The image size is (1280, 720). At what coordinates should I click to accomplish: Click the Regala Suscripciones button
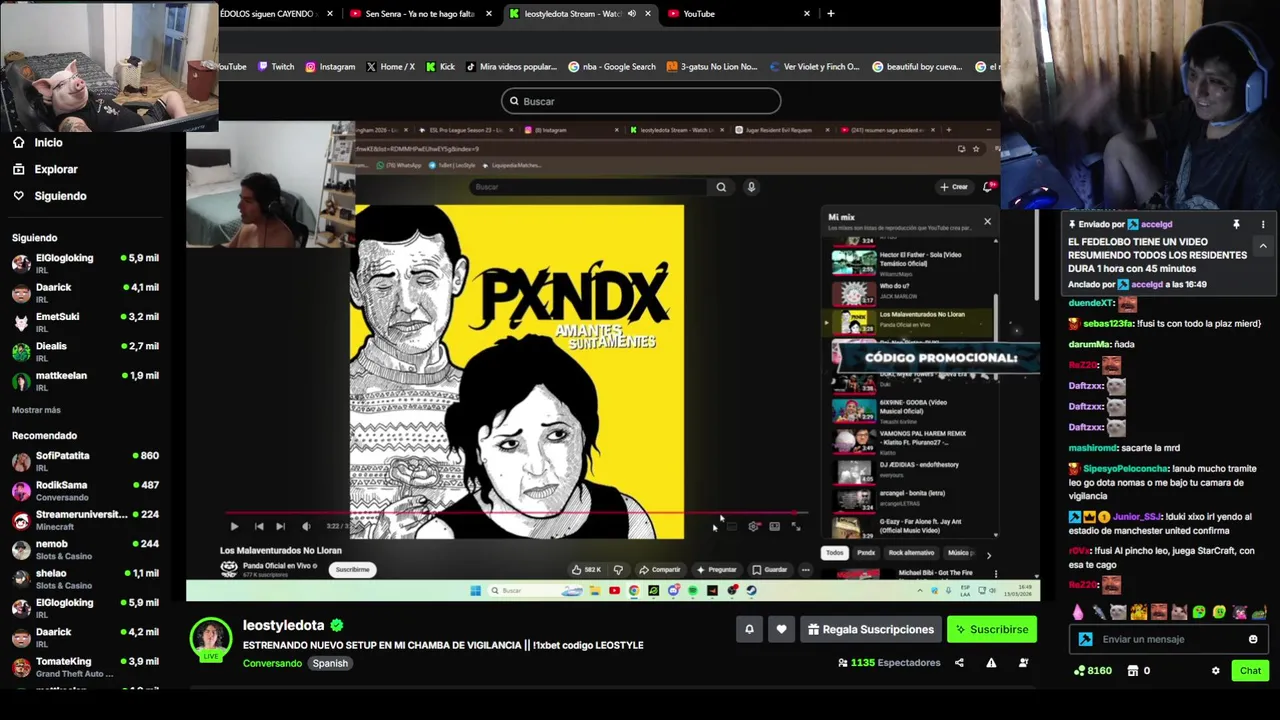click(870, 629)
